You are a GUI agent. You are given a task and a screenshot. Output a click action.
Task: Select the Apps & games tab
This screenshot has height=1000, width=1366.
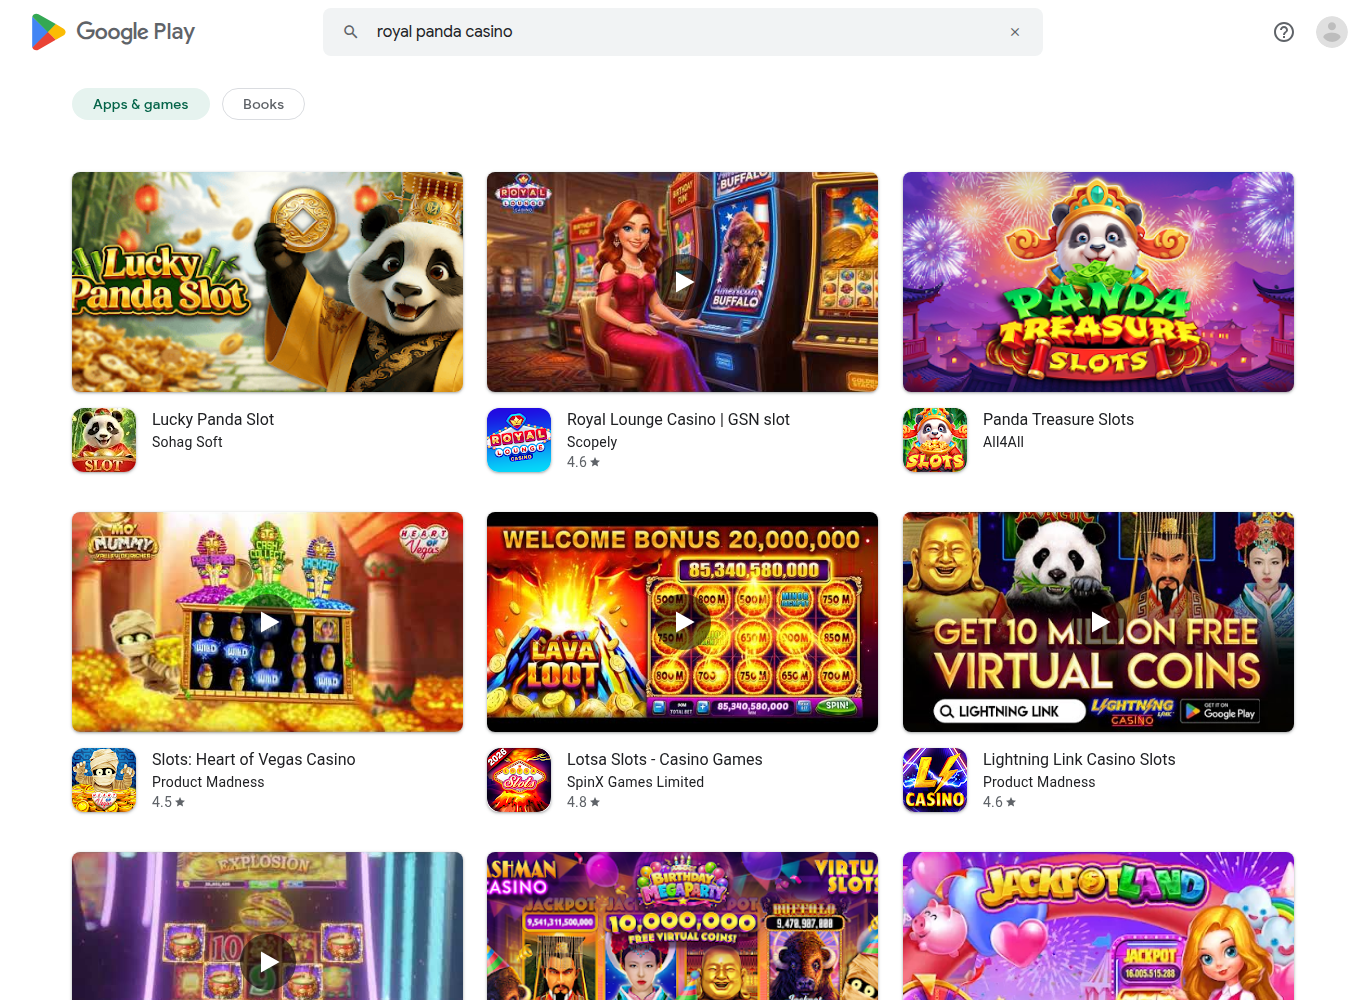pyautogui.click(x=141, y=104)
